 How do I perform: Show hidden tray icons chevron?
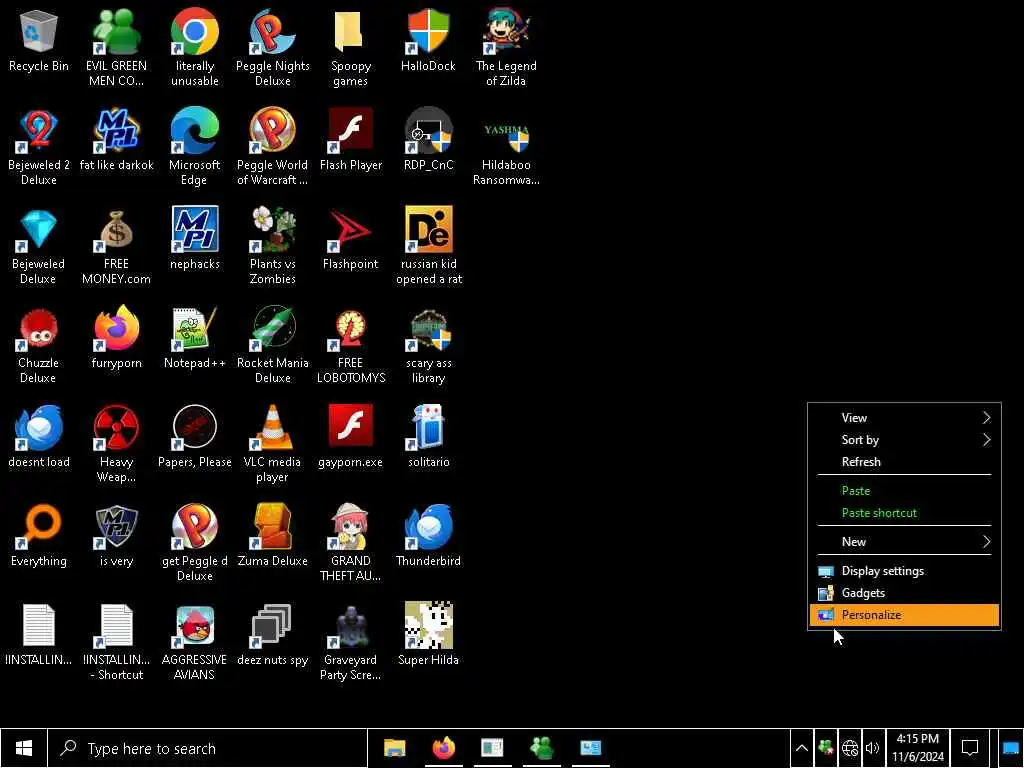tap(801, 748)
